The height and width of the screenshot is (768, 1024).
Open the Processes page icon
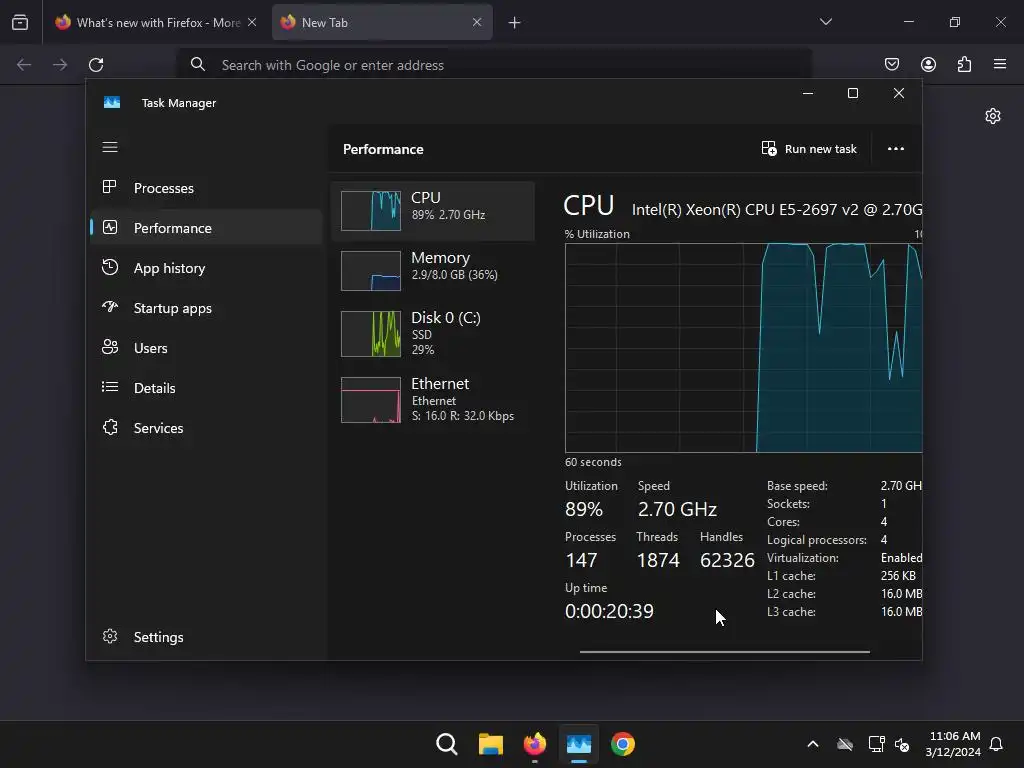(x=110, y=187)
